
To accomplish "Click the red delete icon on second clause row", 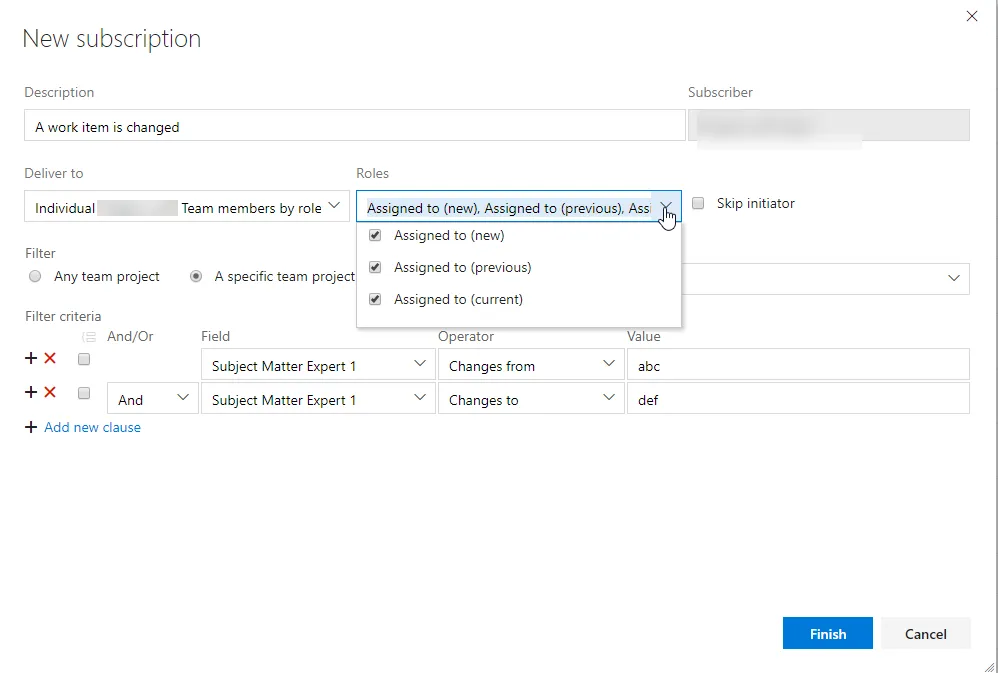I will (50, 392).
